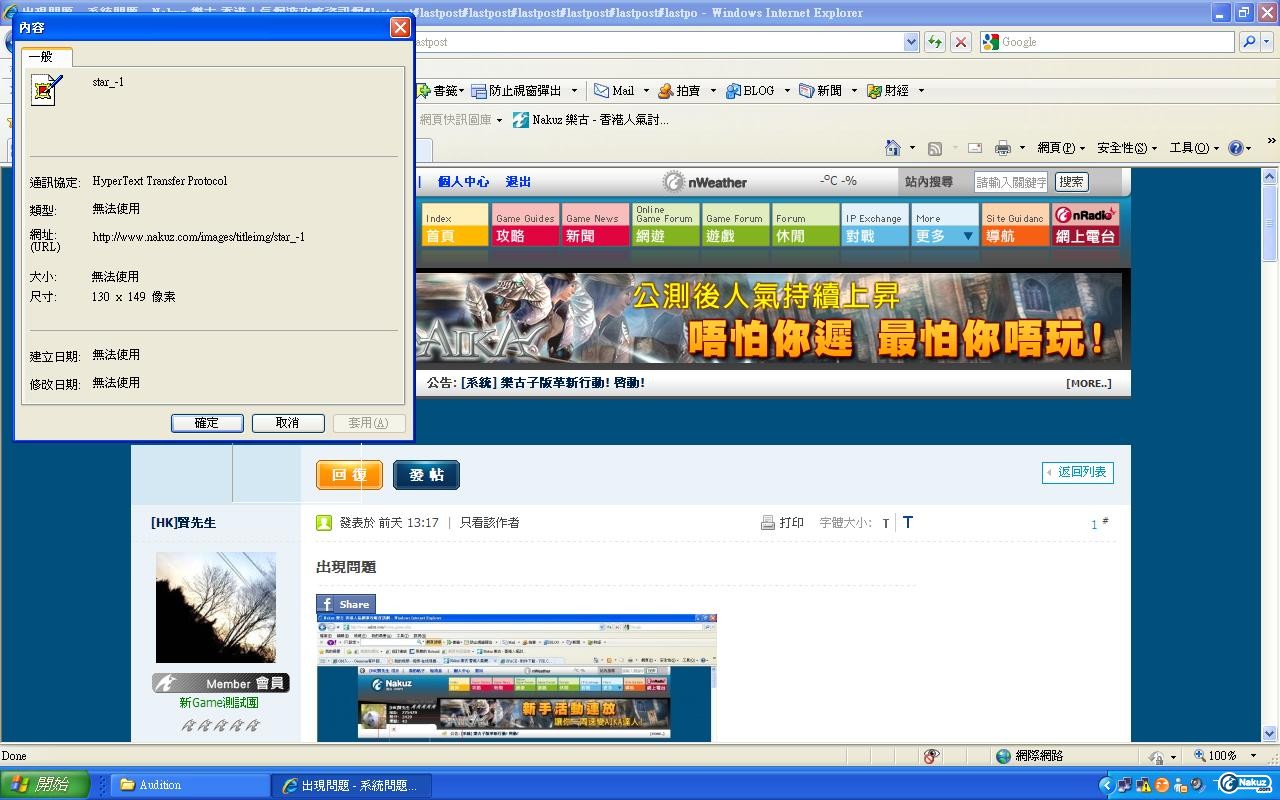
Task: Open the 新聞 Game News navigation tab
Action: click(595, 225)
